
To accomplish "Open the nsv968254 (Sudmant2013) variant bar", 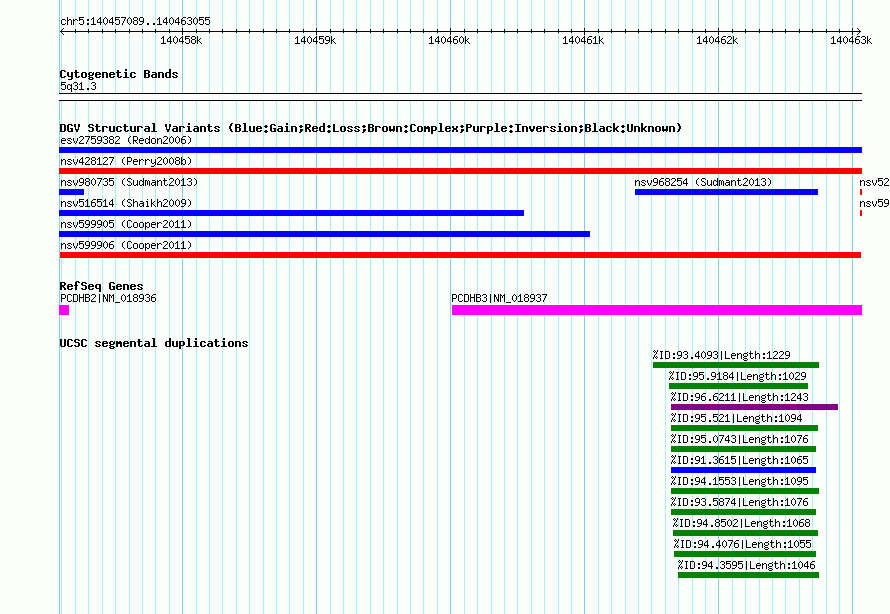I will pos(726,192).
